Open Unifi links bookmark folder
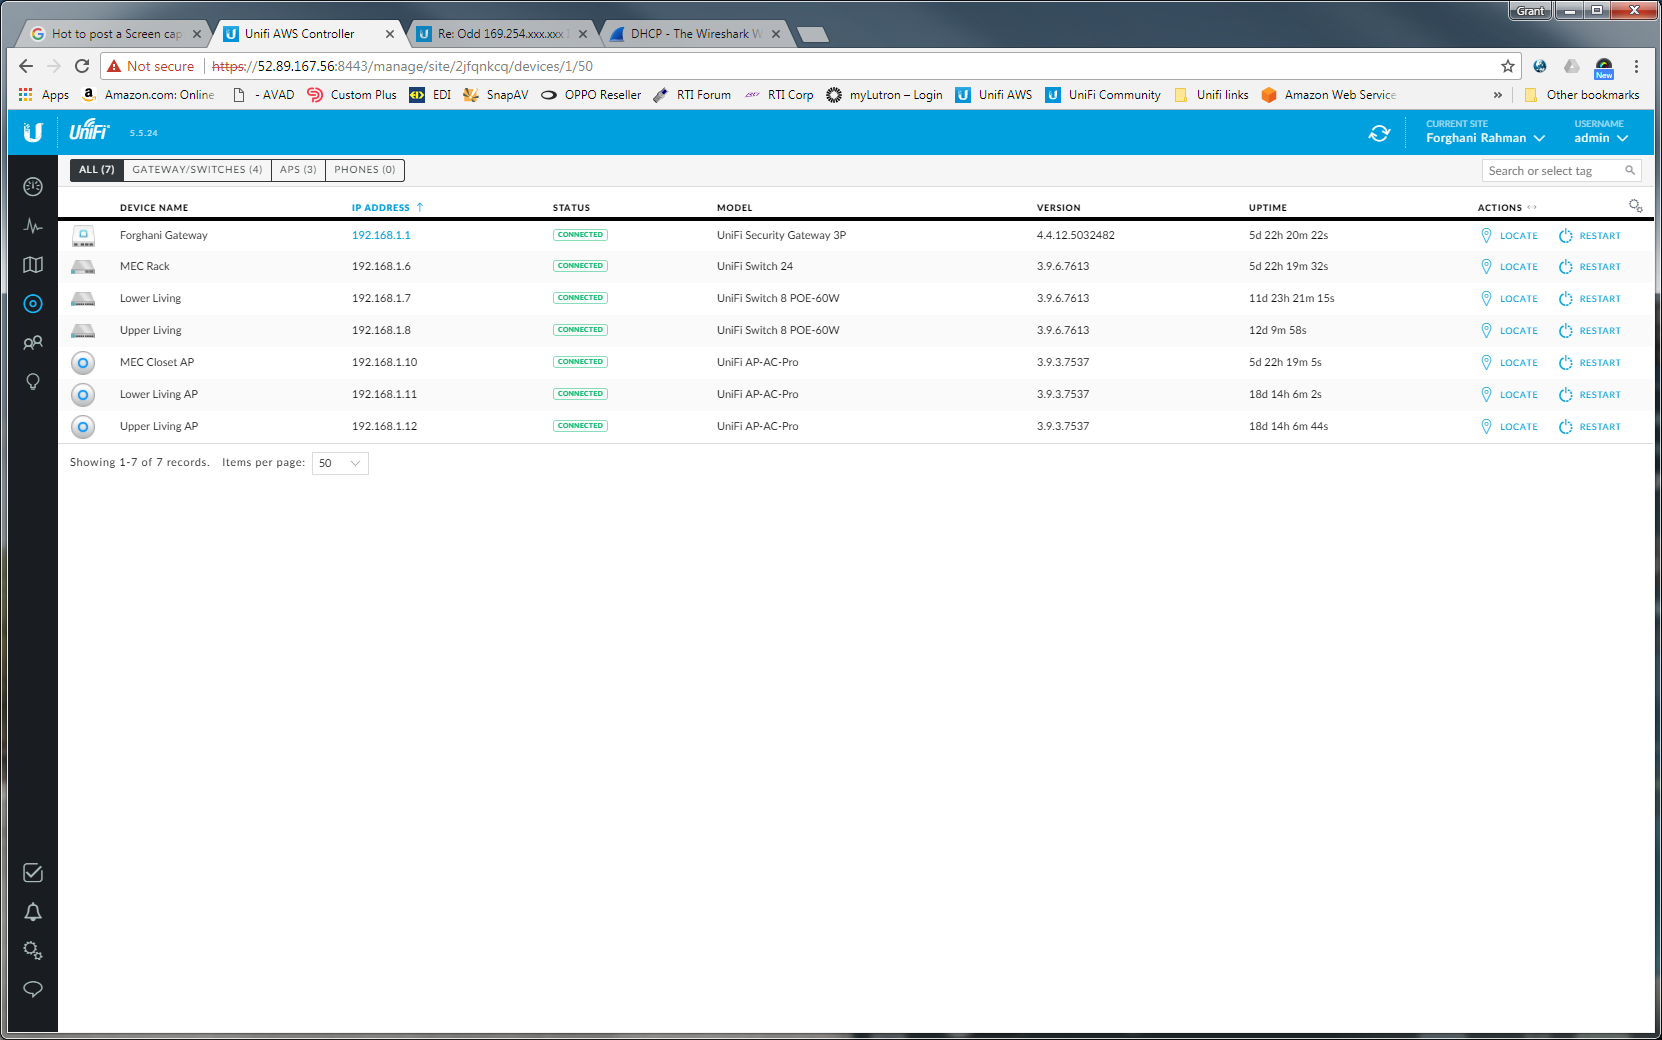 [x=1211, y=95]
